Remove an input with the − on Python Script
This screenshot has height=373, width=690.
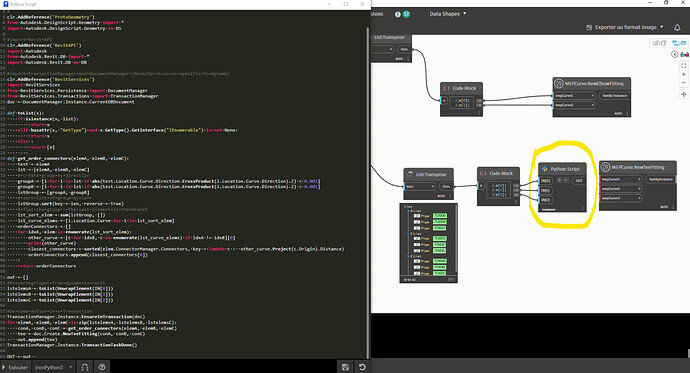point(566,180)
